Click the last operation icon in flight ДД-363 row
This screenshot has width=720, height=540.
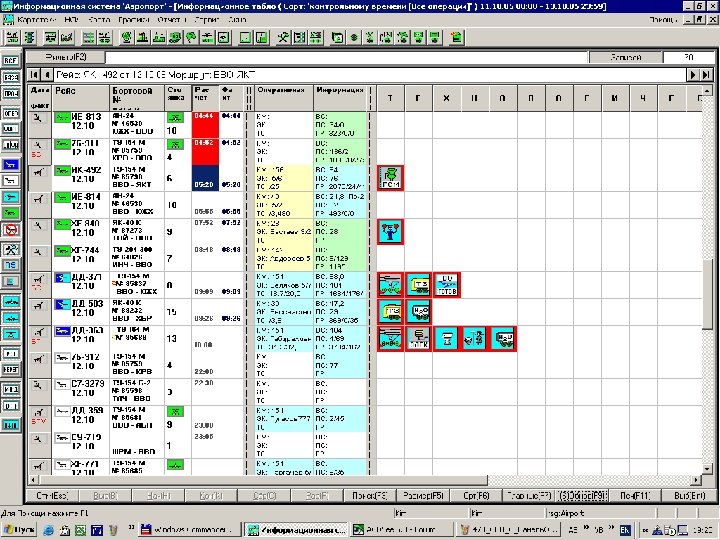click(x=503, y=339)
